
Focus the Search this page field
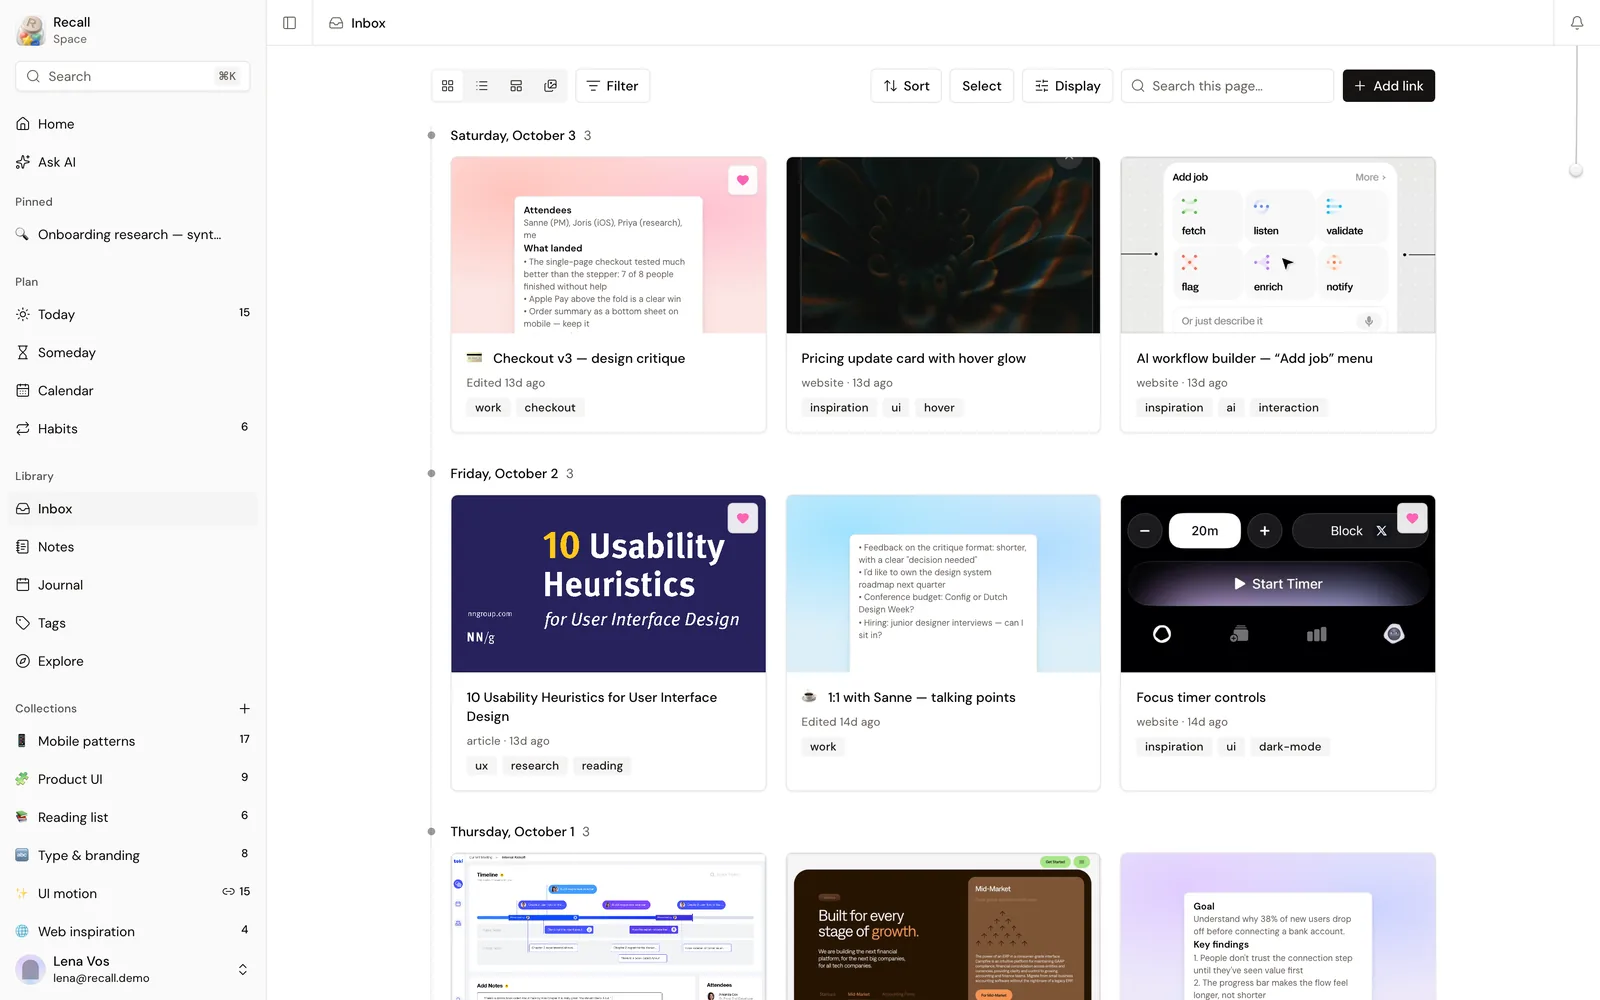(x=1227, y=86)
